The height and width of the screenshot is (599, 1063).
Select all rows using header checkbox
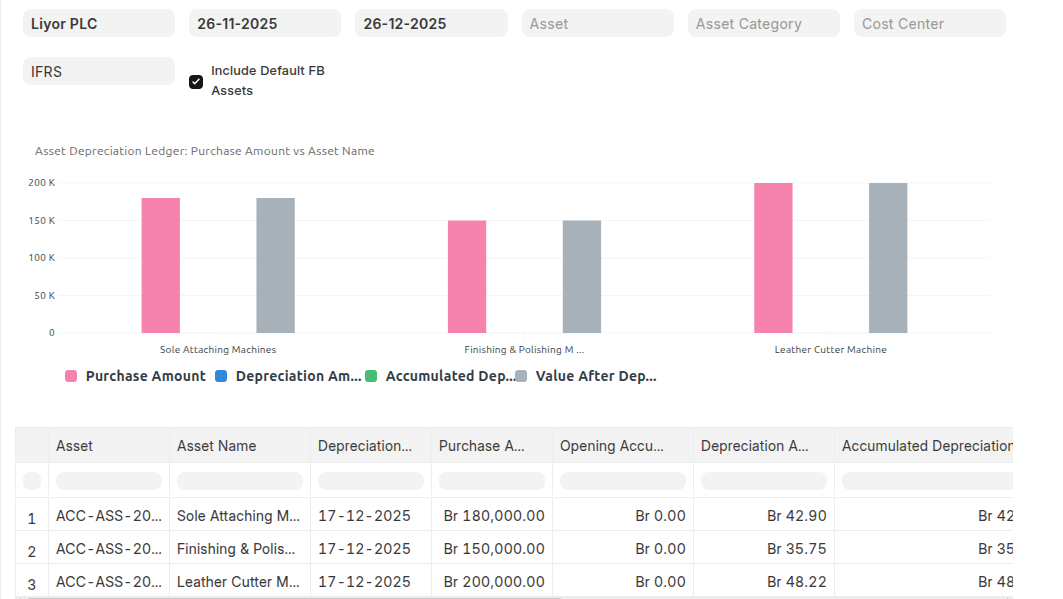click(x=32, y=481)
